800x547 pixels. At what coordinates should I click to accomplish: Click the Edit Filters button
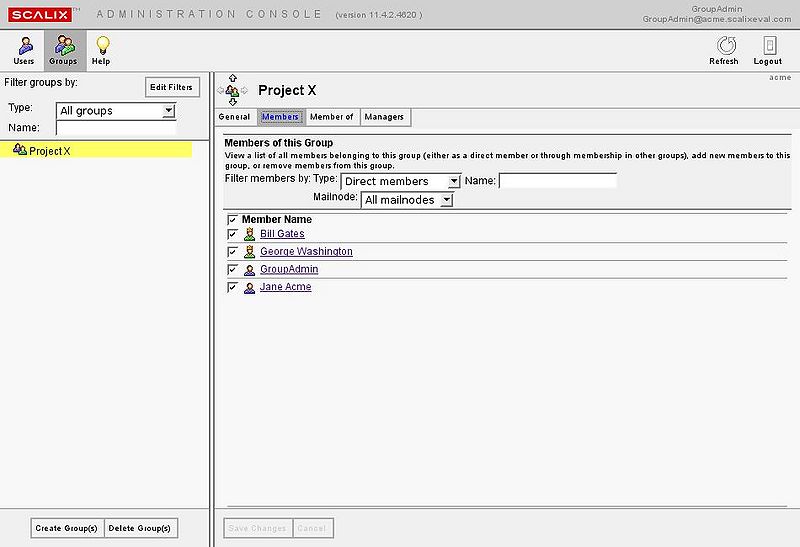click(x=172, y=87)
